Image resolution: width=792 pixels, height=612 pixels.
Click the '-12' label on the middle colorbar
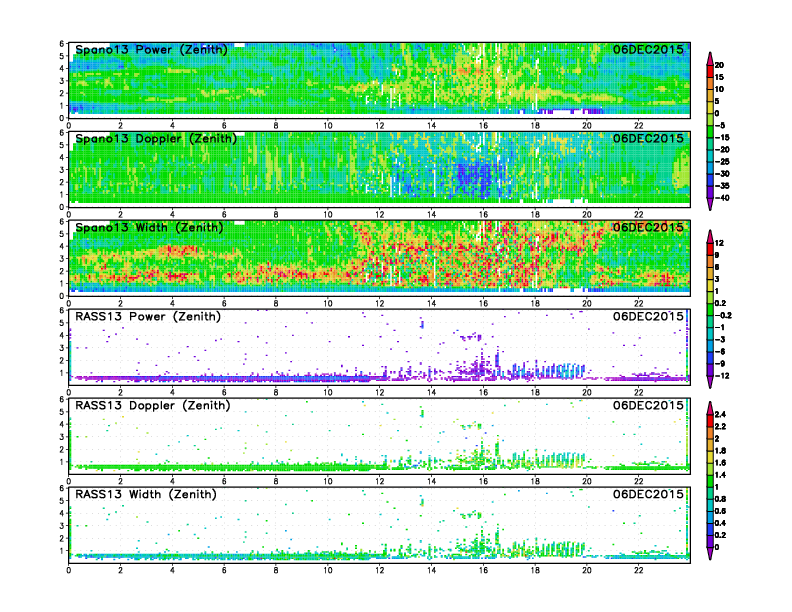pyautogui.click(x=722, y=376)
